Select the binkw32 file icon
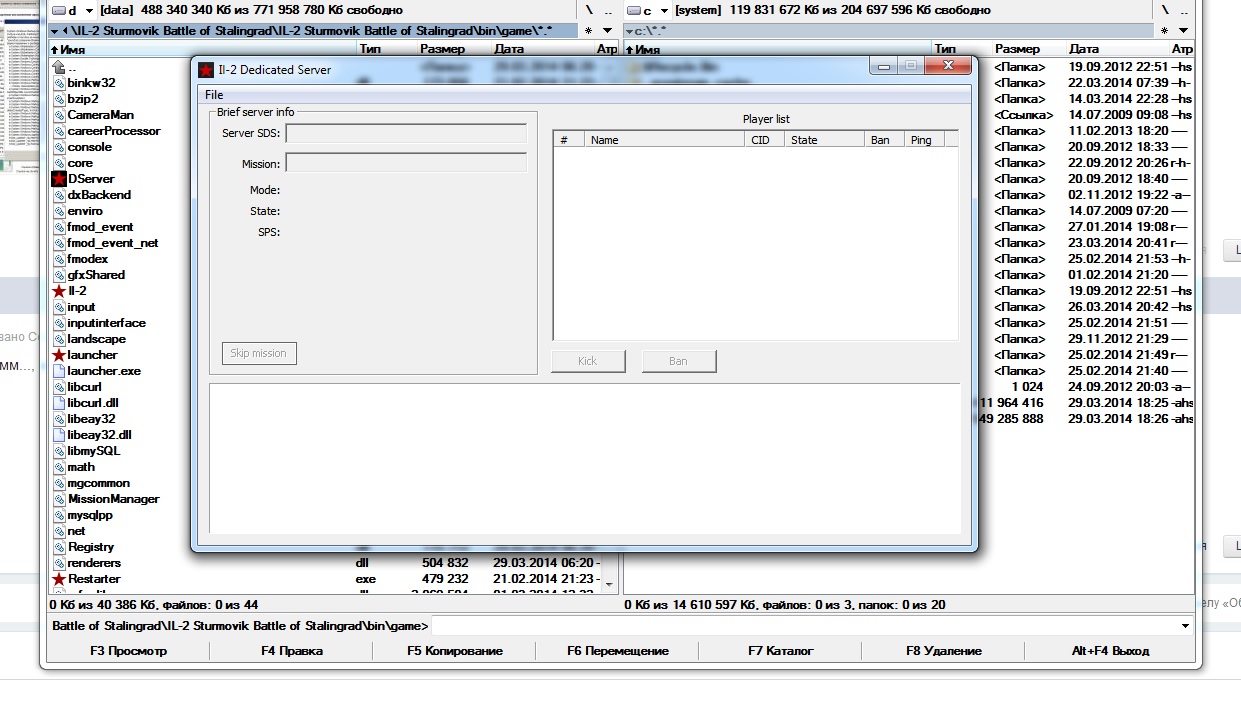The height and width of the screenshot is (701, 1241). [x=59, y=83]
